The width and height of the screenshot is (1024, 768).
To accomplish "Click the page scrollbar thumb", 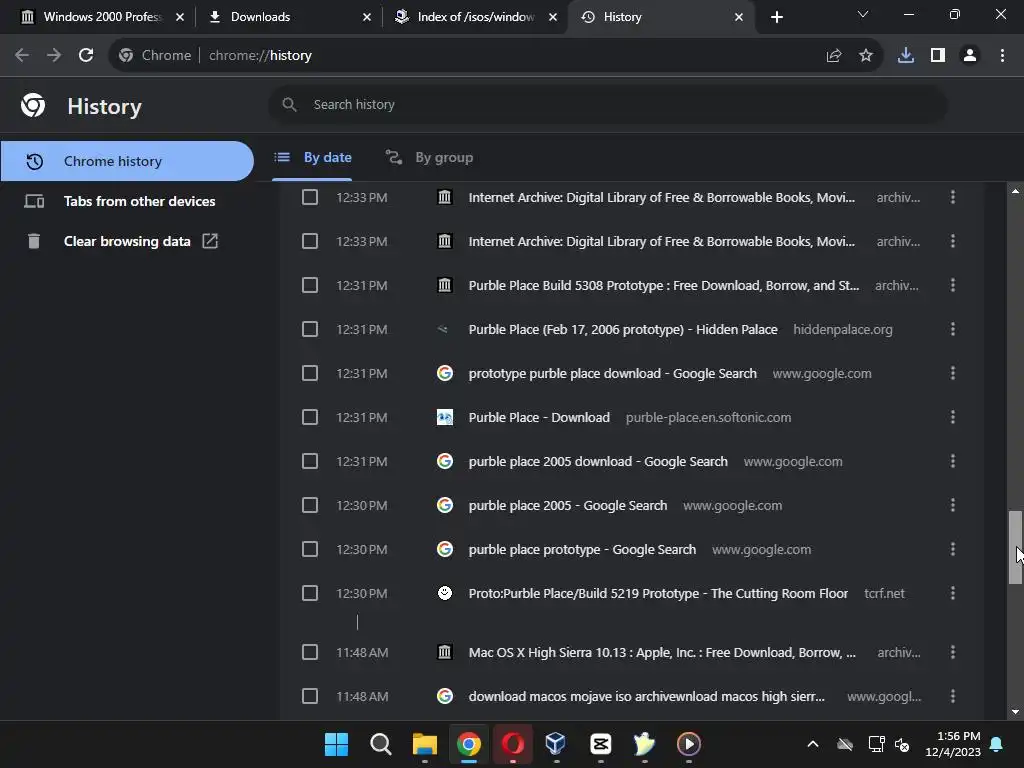I will [x=1015, y=547].
